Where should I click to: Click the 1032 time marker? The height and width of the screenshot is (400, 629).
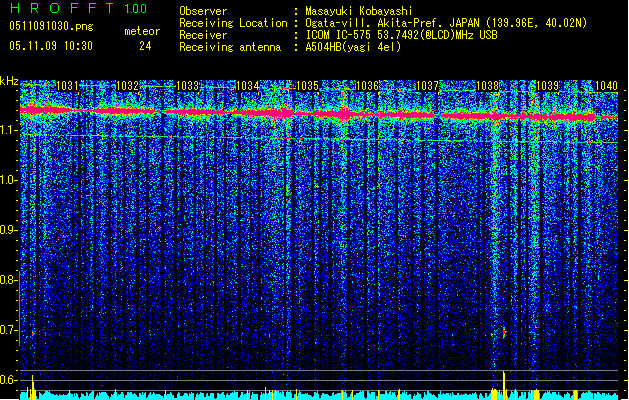[127, 85]
